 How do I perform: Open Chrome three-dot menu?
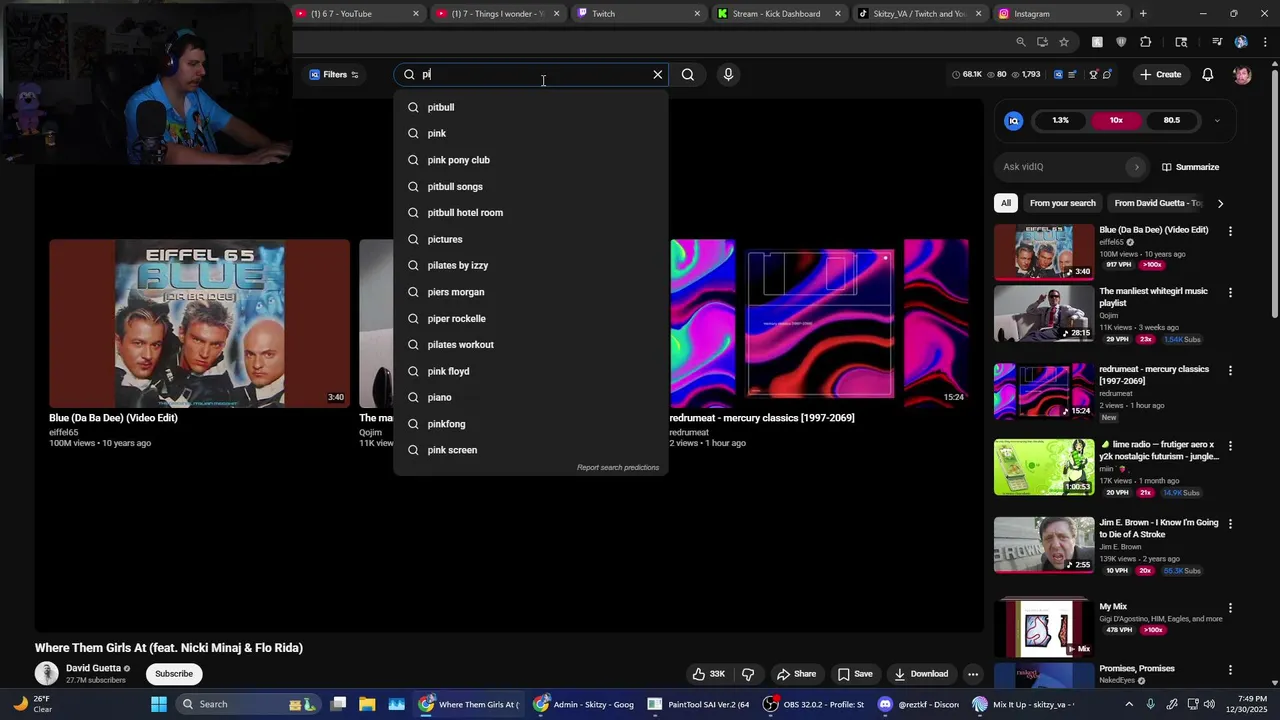coord(1263,42)
